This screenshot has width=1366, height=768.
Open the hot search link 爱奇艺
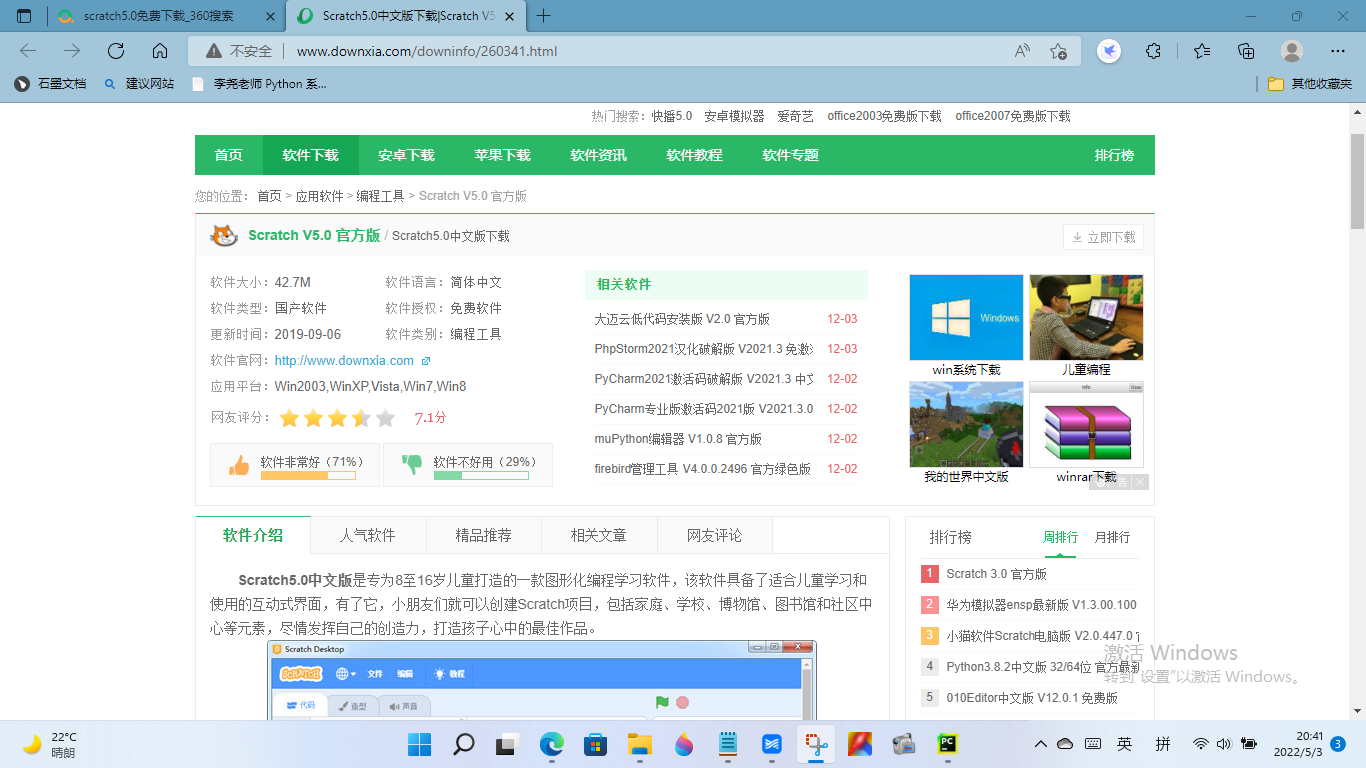[796, 116]
